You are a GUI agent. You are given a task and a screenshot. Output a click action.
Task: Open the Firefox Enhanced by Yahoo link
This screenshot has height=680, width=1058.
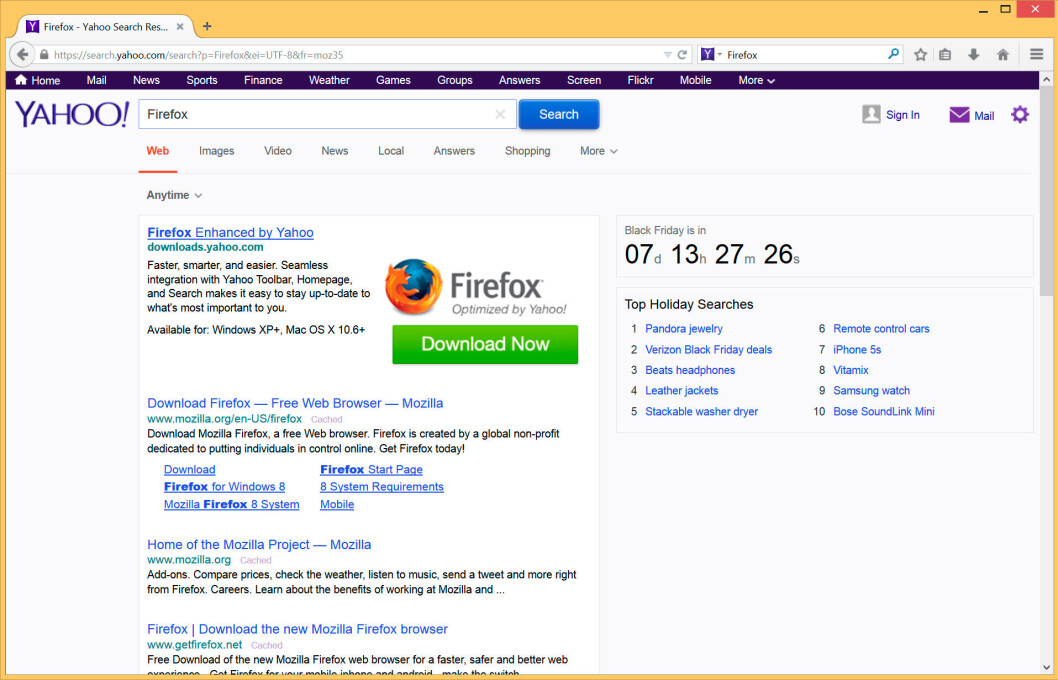click(230, 233)
